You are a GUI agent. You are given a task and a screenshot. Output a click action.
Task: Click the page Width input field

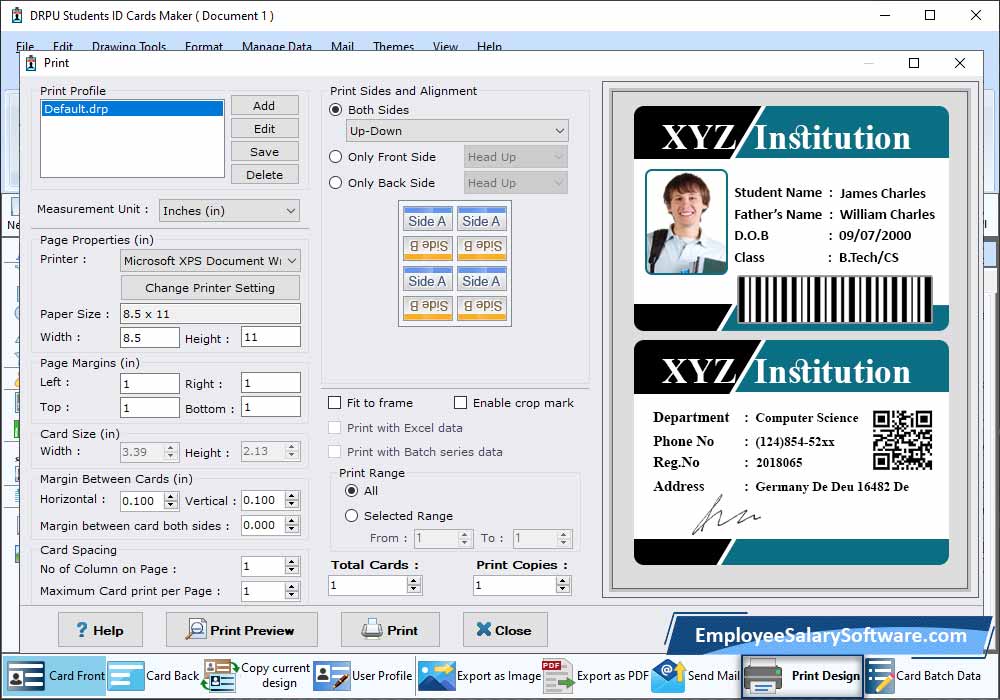tap(150, 337)
